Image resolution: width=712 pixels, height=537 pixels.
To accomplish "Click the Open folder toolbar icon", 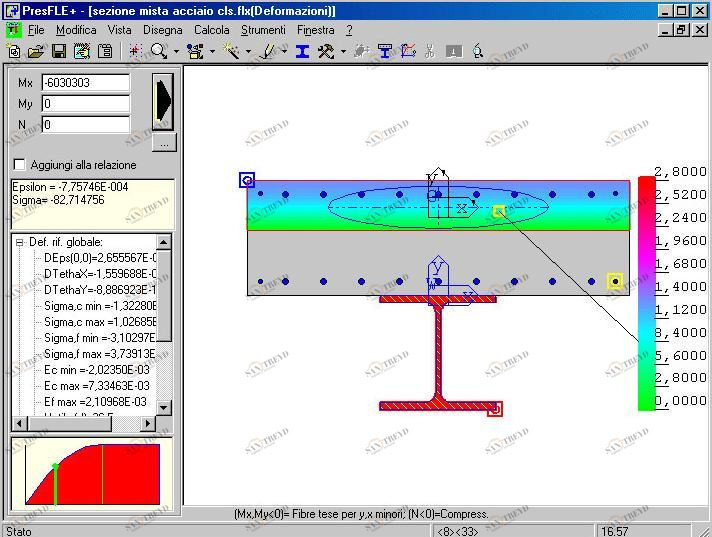I will 36,51.
